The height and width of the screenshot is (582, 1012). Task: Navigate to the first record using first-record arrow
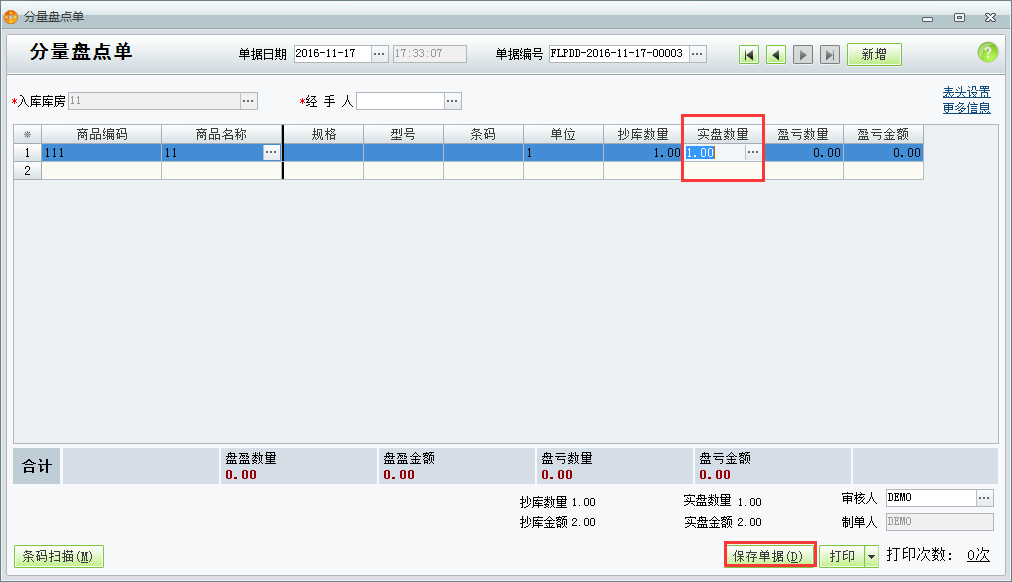(749, 54)
